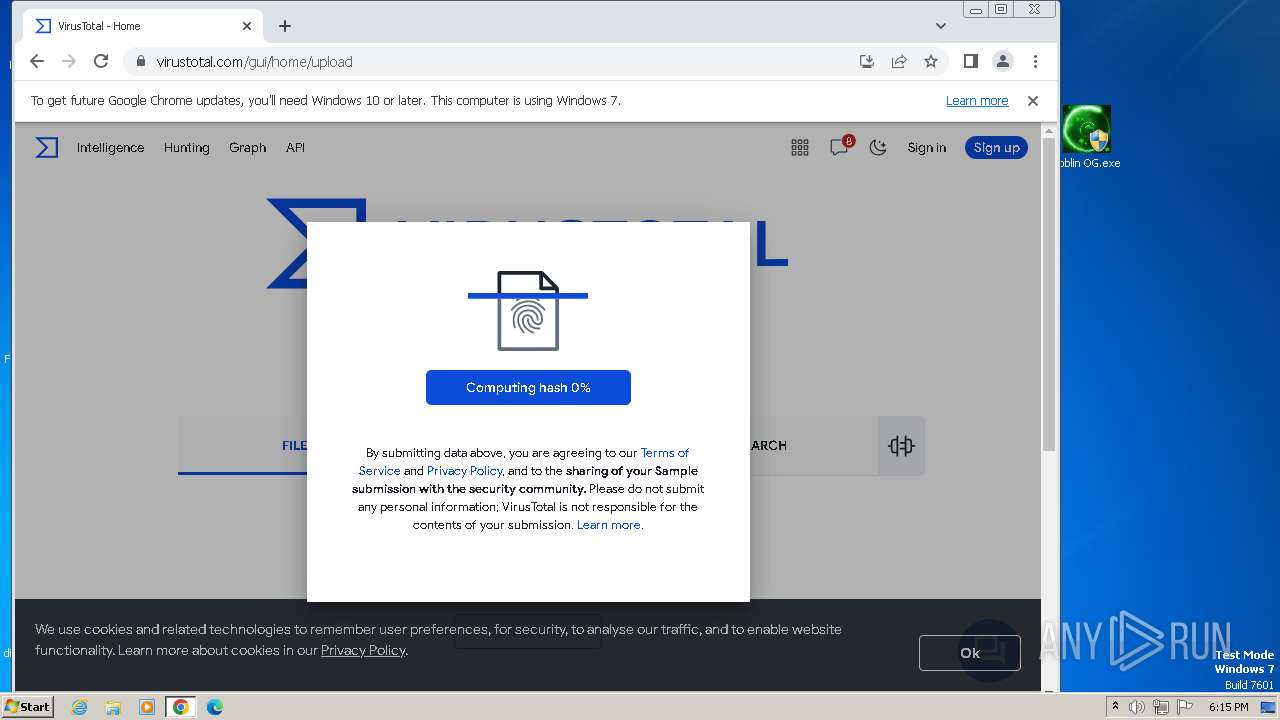Click the Computing hash progress button

(528, 388)
